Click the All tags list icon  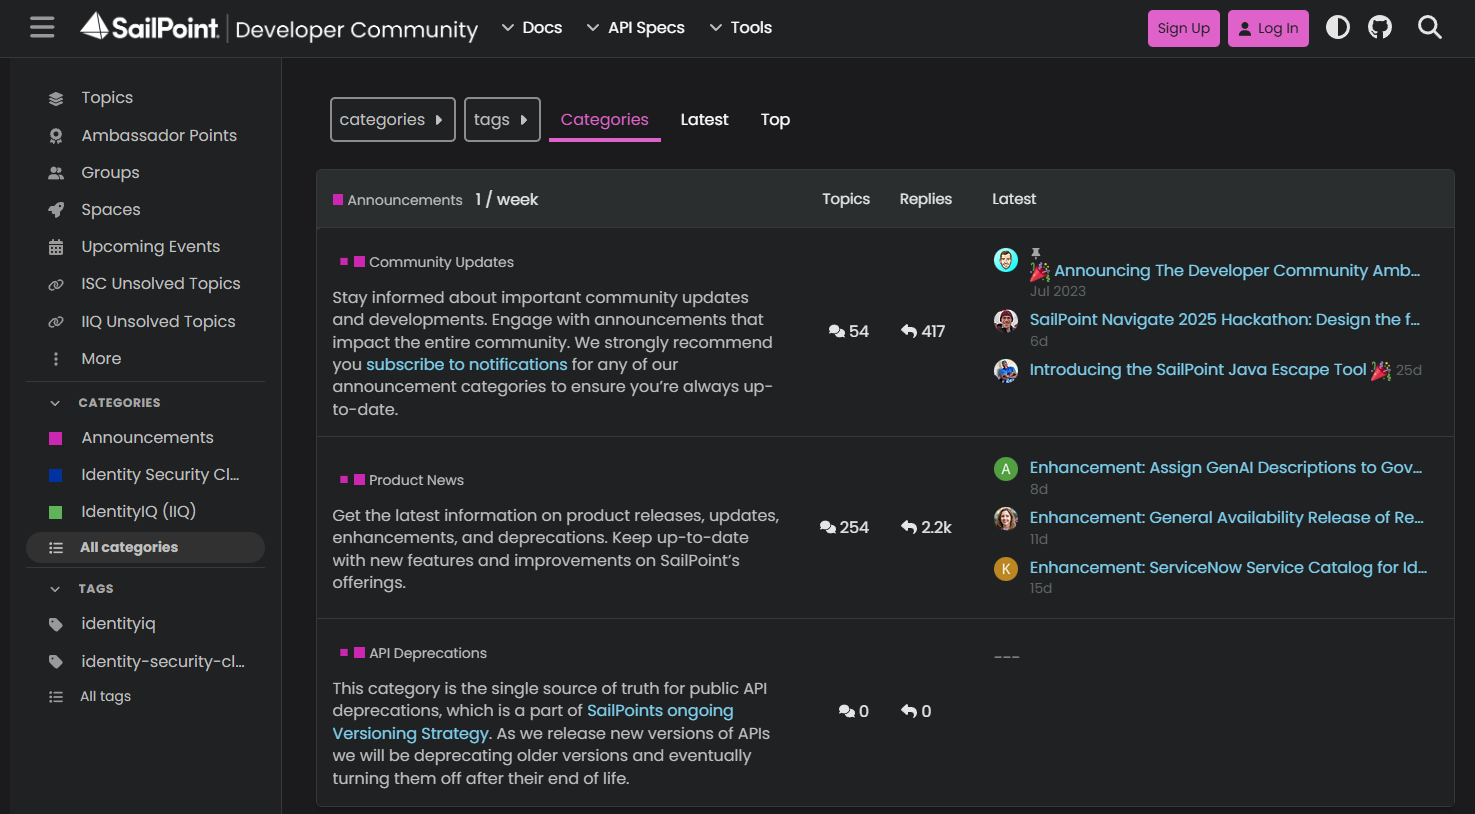[56, 697]
